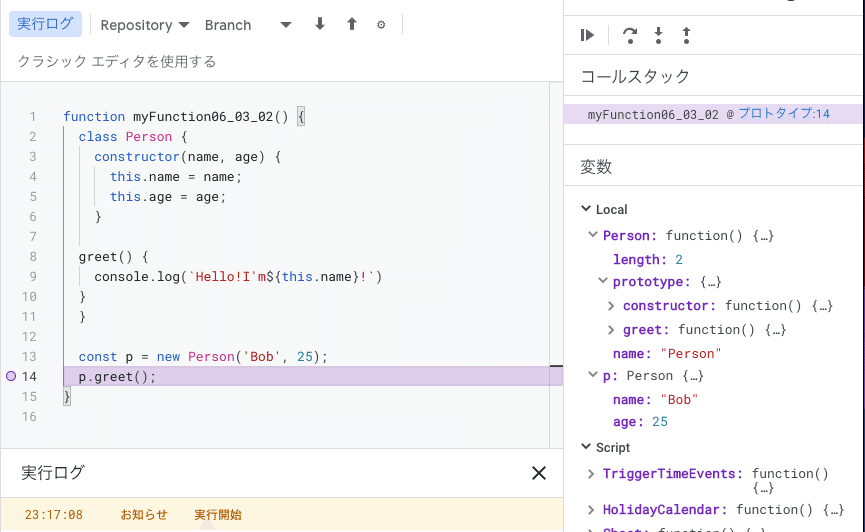865x532 pixels.
Task: Open the Repository dropdown
Action: [145, 25]
